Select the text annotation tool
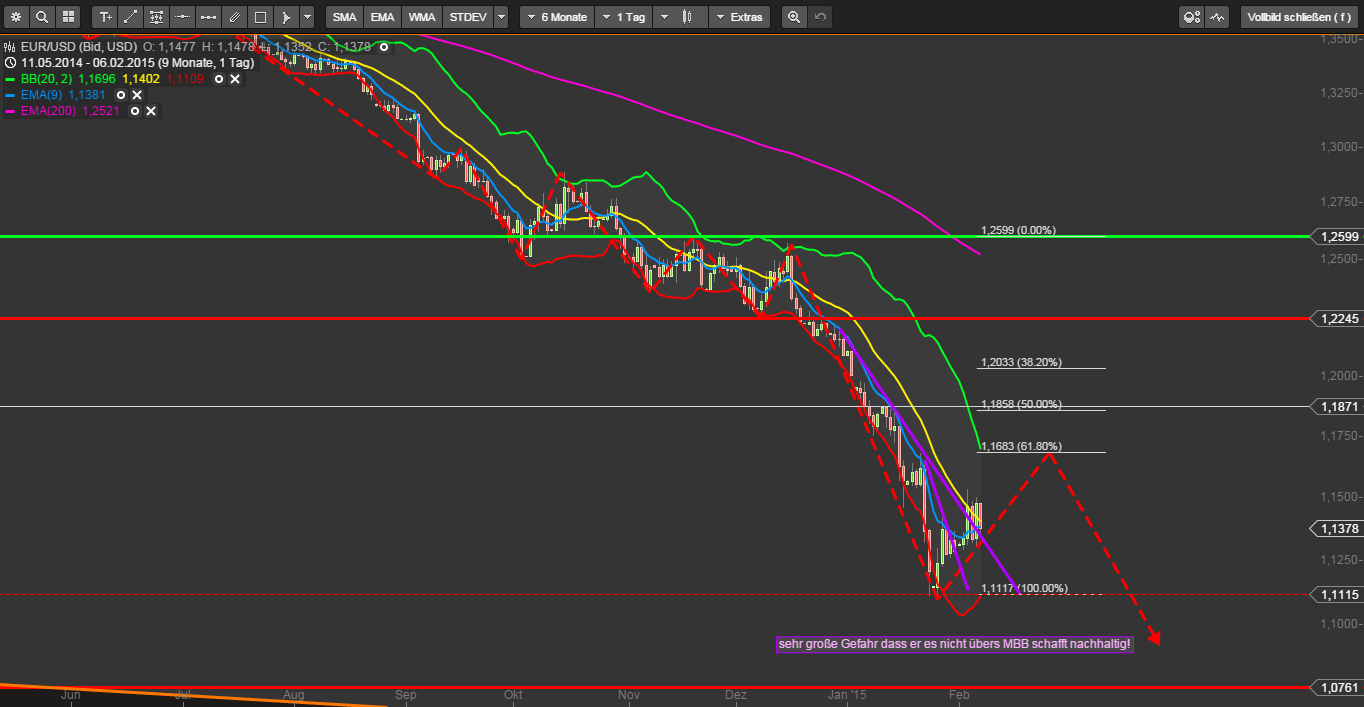Screen dimensions: 1364x707 pos(105,17)
